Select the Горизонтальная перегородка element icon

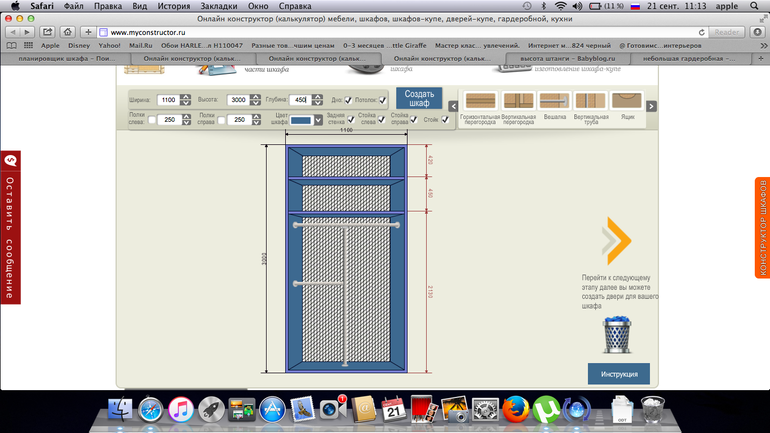(481, 101)
